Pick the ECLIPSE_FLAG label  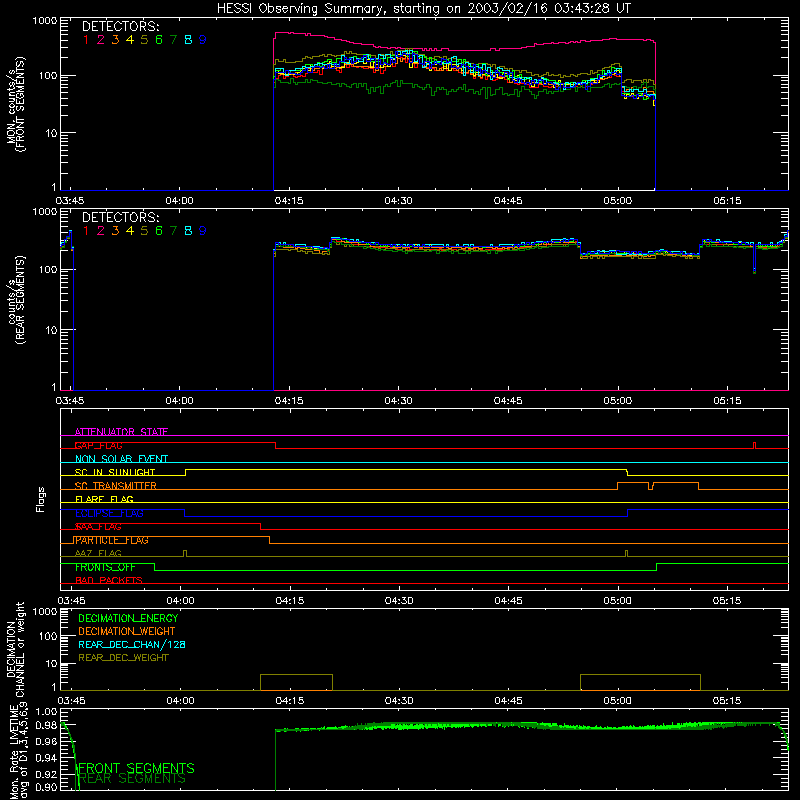click(x=109, y=513)
